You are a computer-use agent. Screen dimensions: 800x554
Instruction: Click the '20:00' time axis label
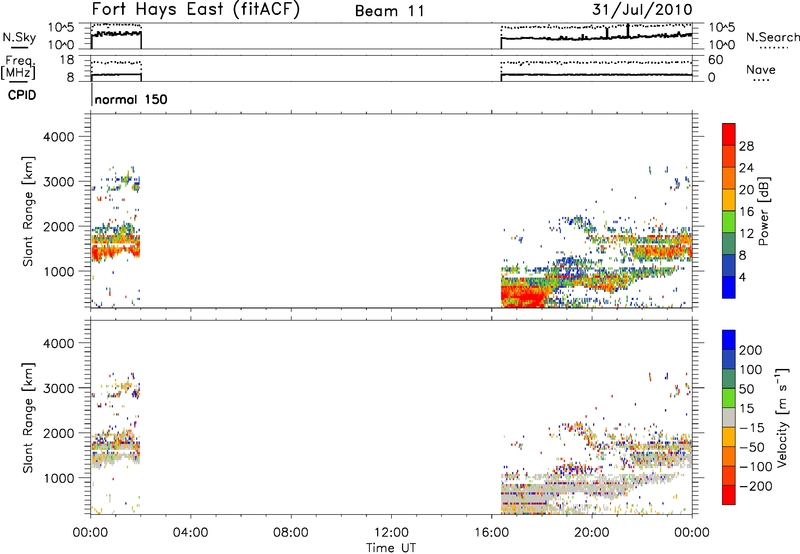point(591,533)
